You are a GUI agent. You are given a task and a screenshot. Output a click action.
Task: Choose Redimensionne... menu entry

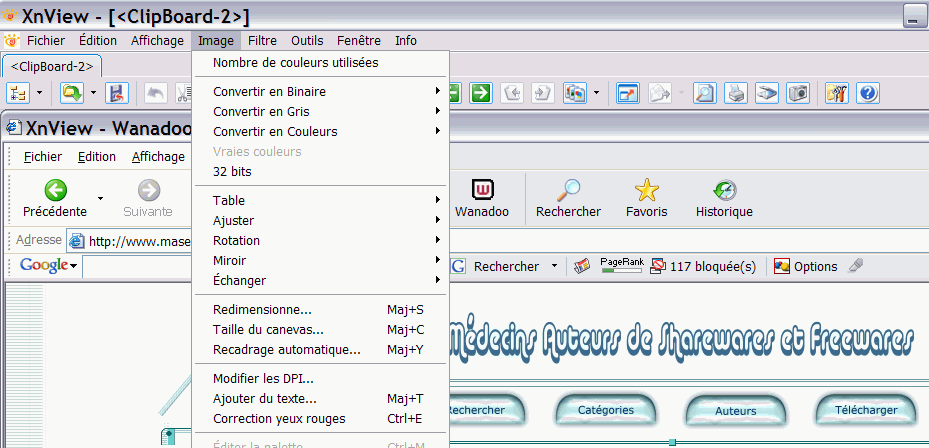click(x=321, y=310)
